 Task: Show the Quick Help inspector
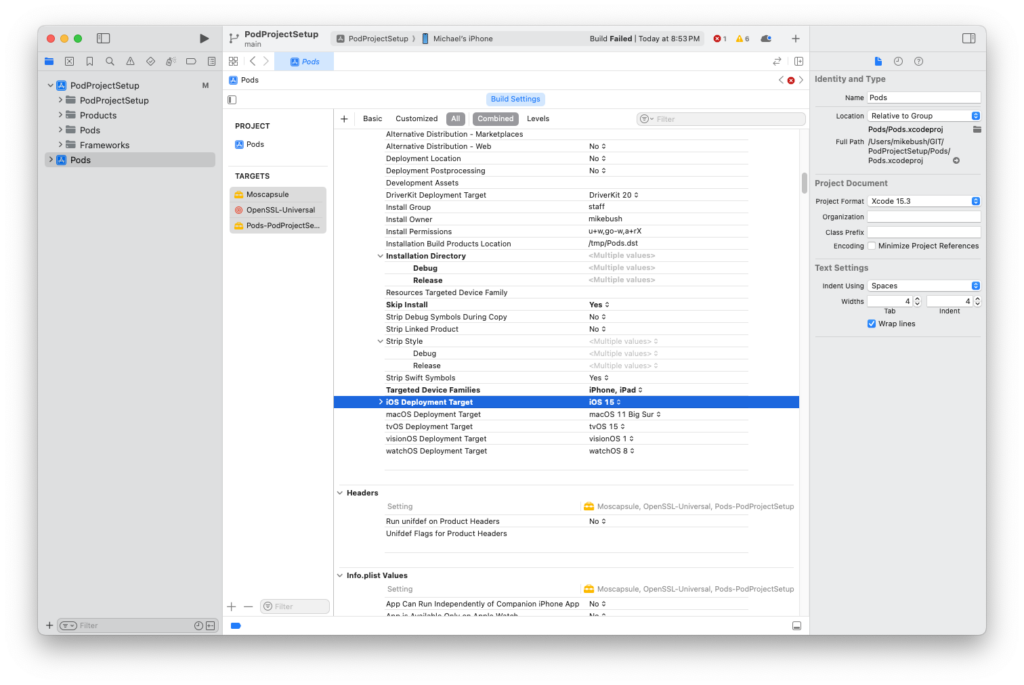(x=918, y=61)
